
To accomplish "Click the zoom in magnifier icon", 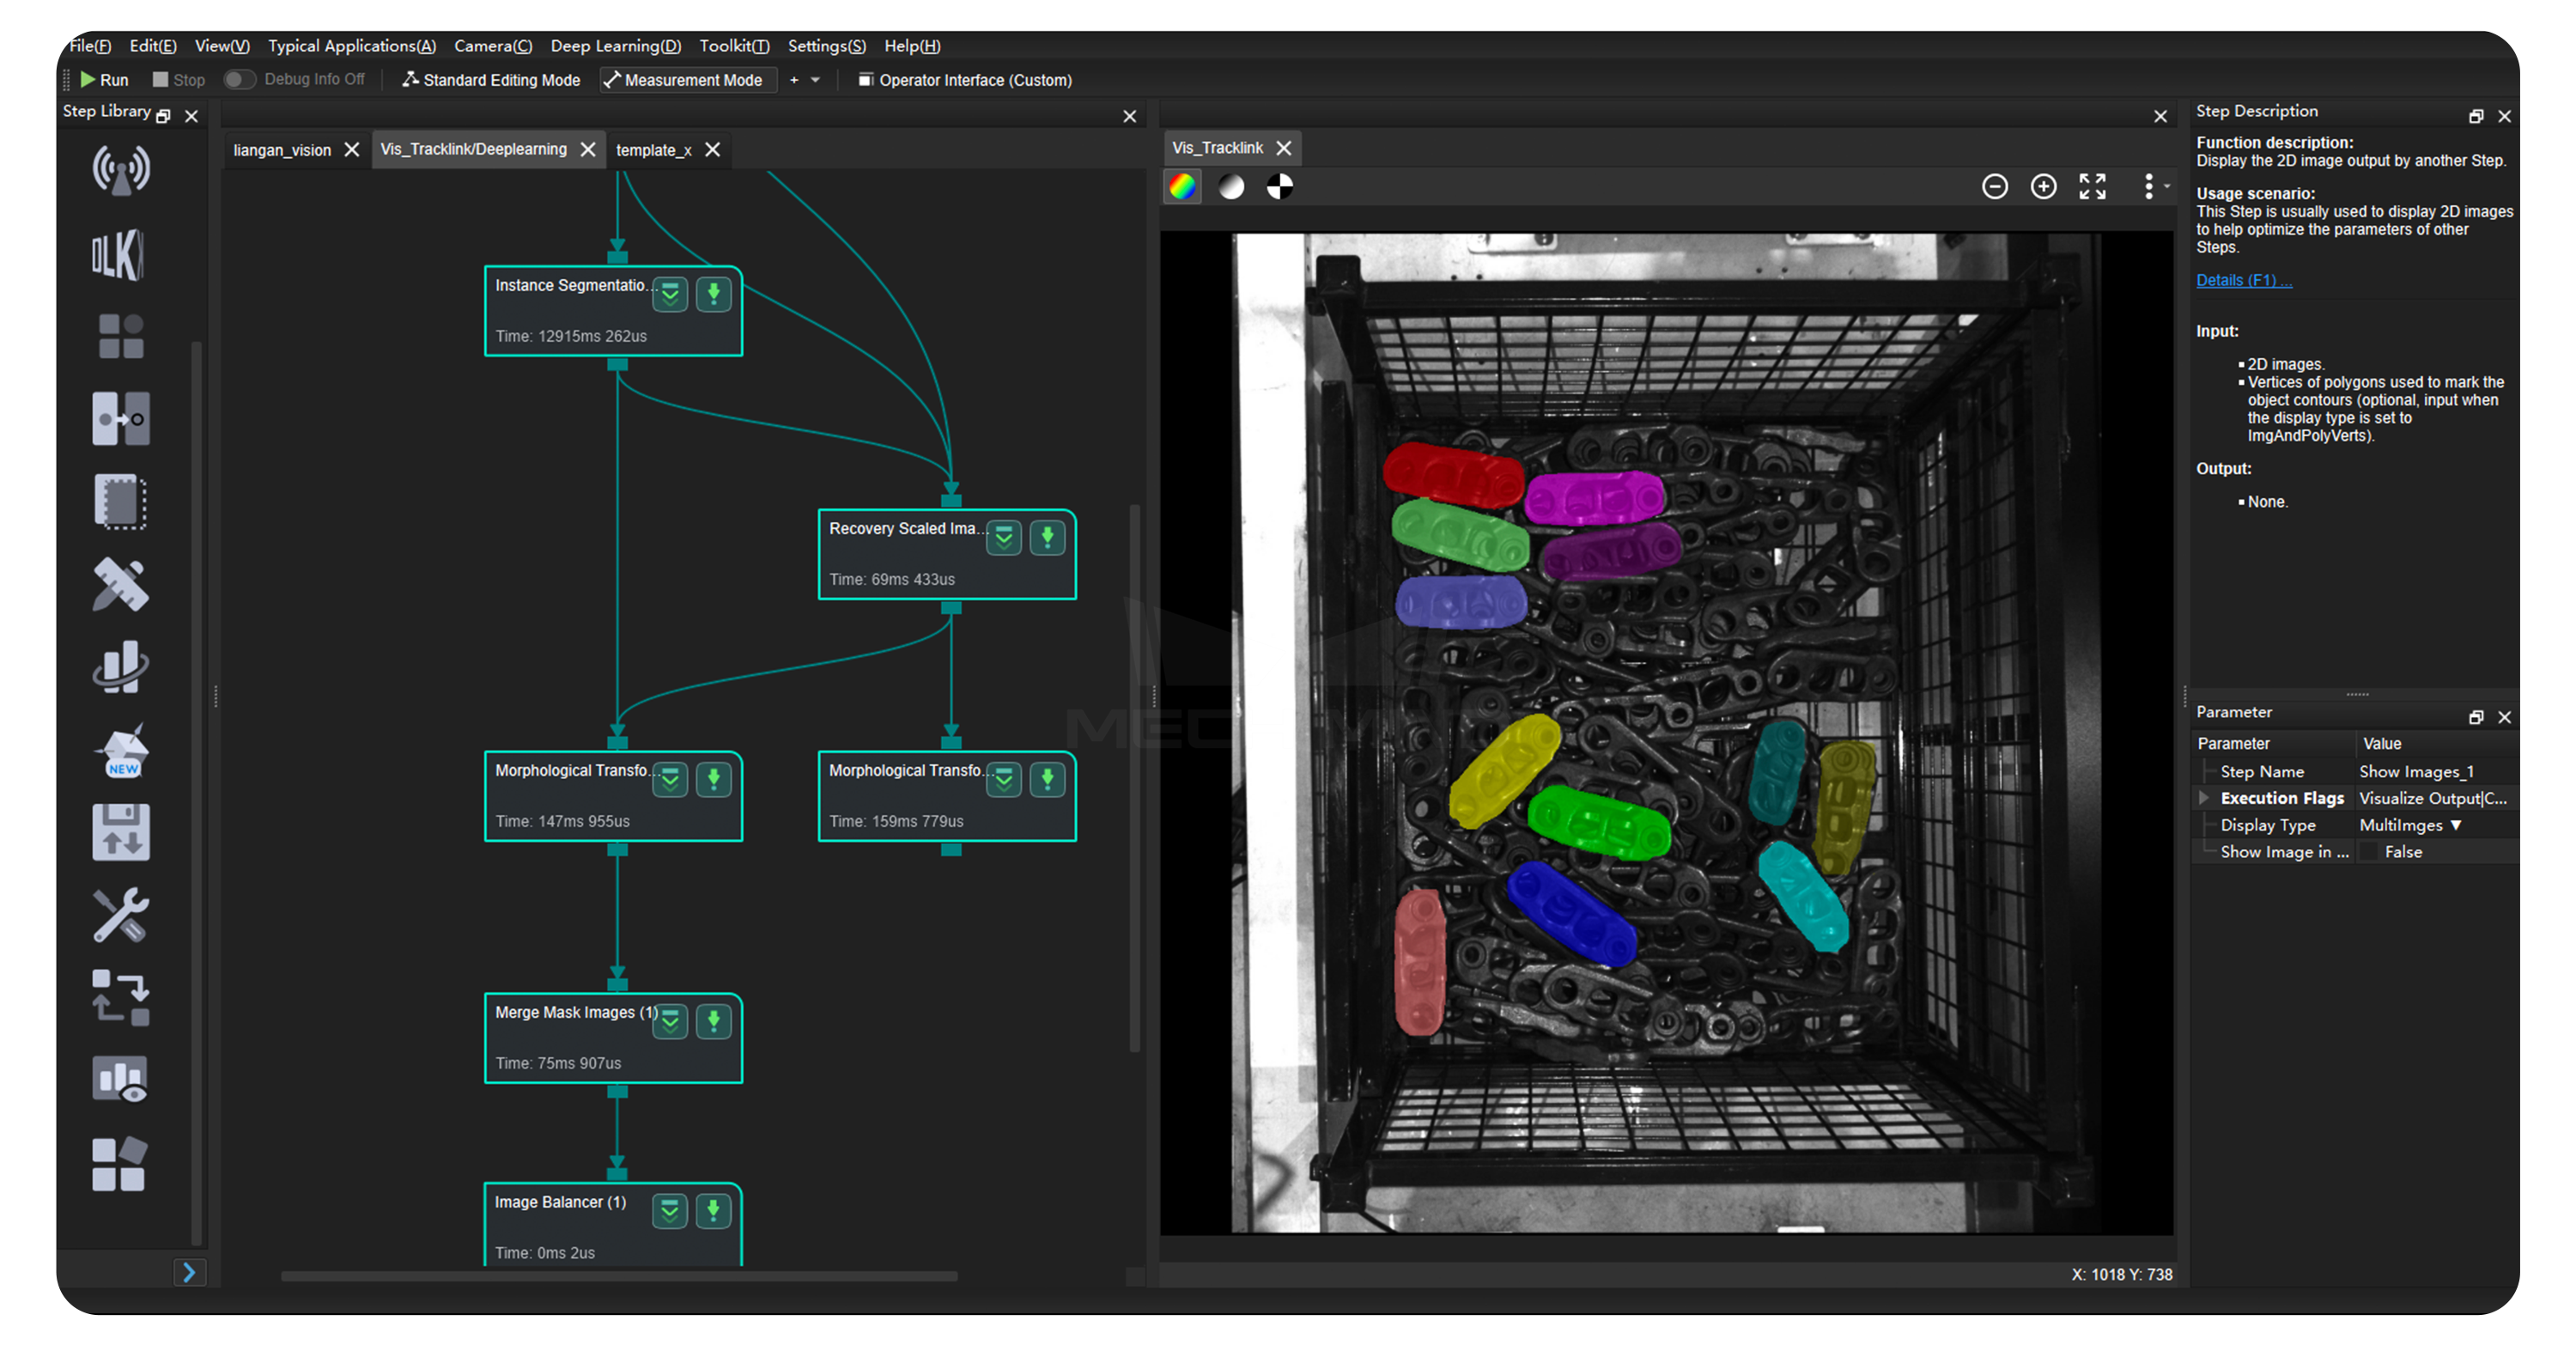I will [x=2043, y=187].
